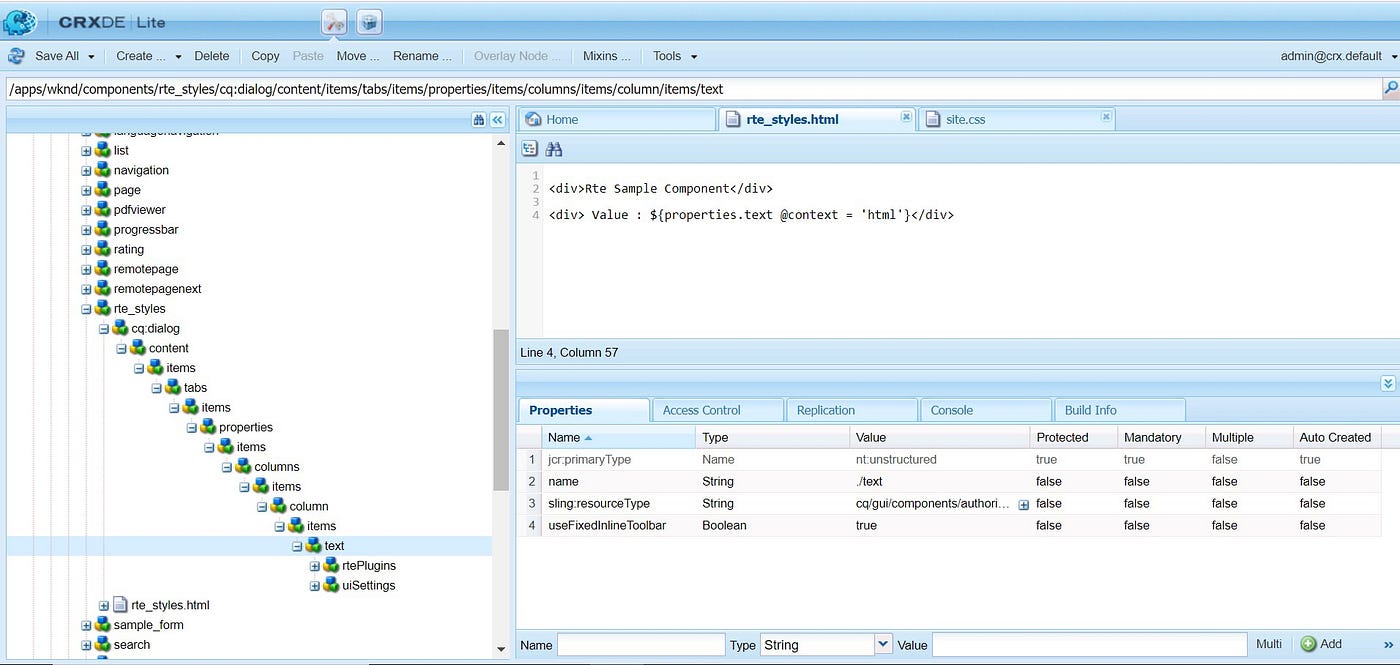Click the repository path address field
The height and width of the screenshot is (665, 1400).
693,89
